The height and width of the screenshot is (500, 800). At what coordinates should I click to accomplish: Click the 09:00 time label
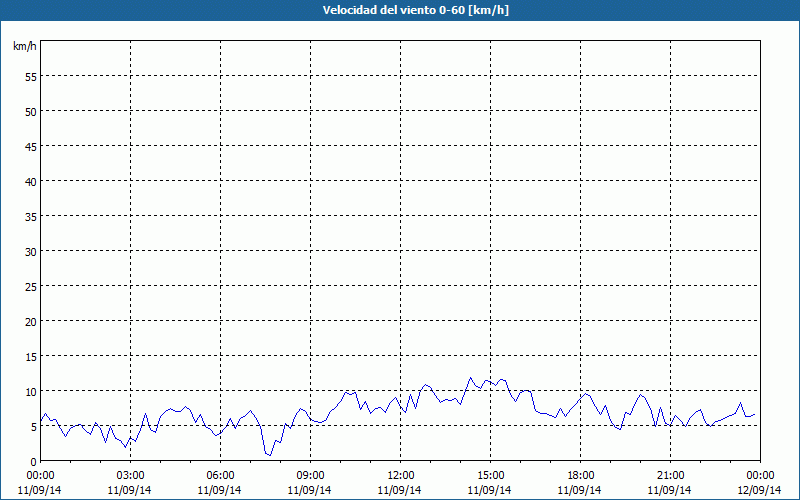click(x=310, y=475)
